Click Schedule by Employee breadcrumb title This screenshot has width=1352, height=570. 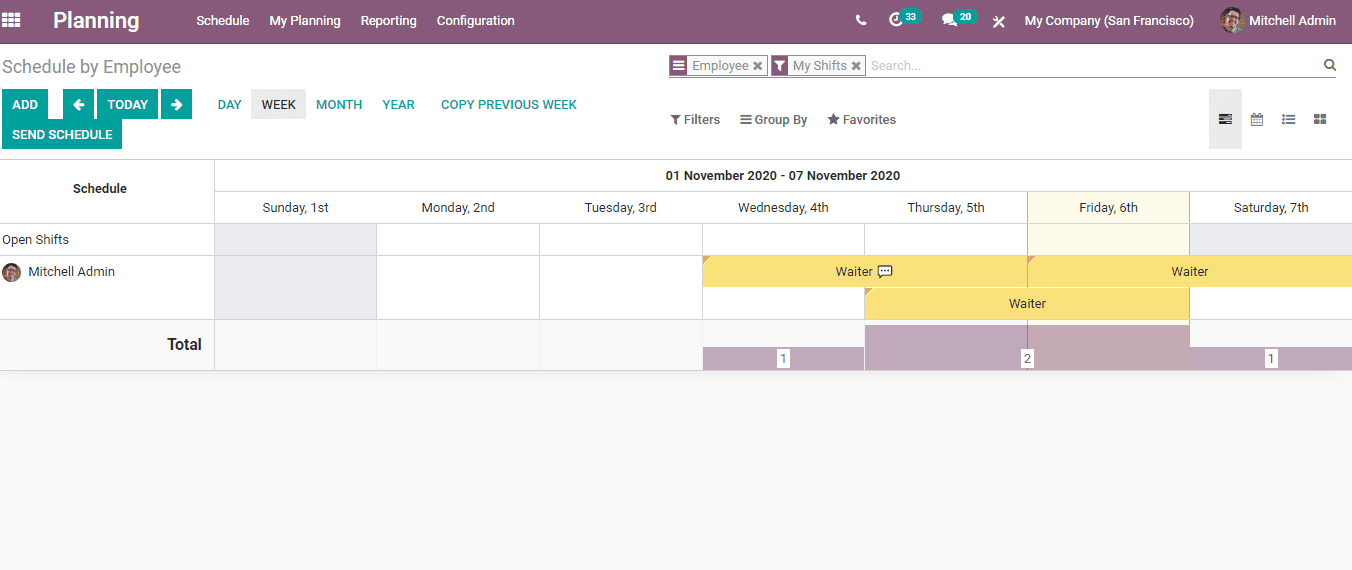tap(92, 67)
